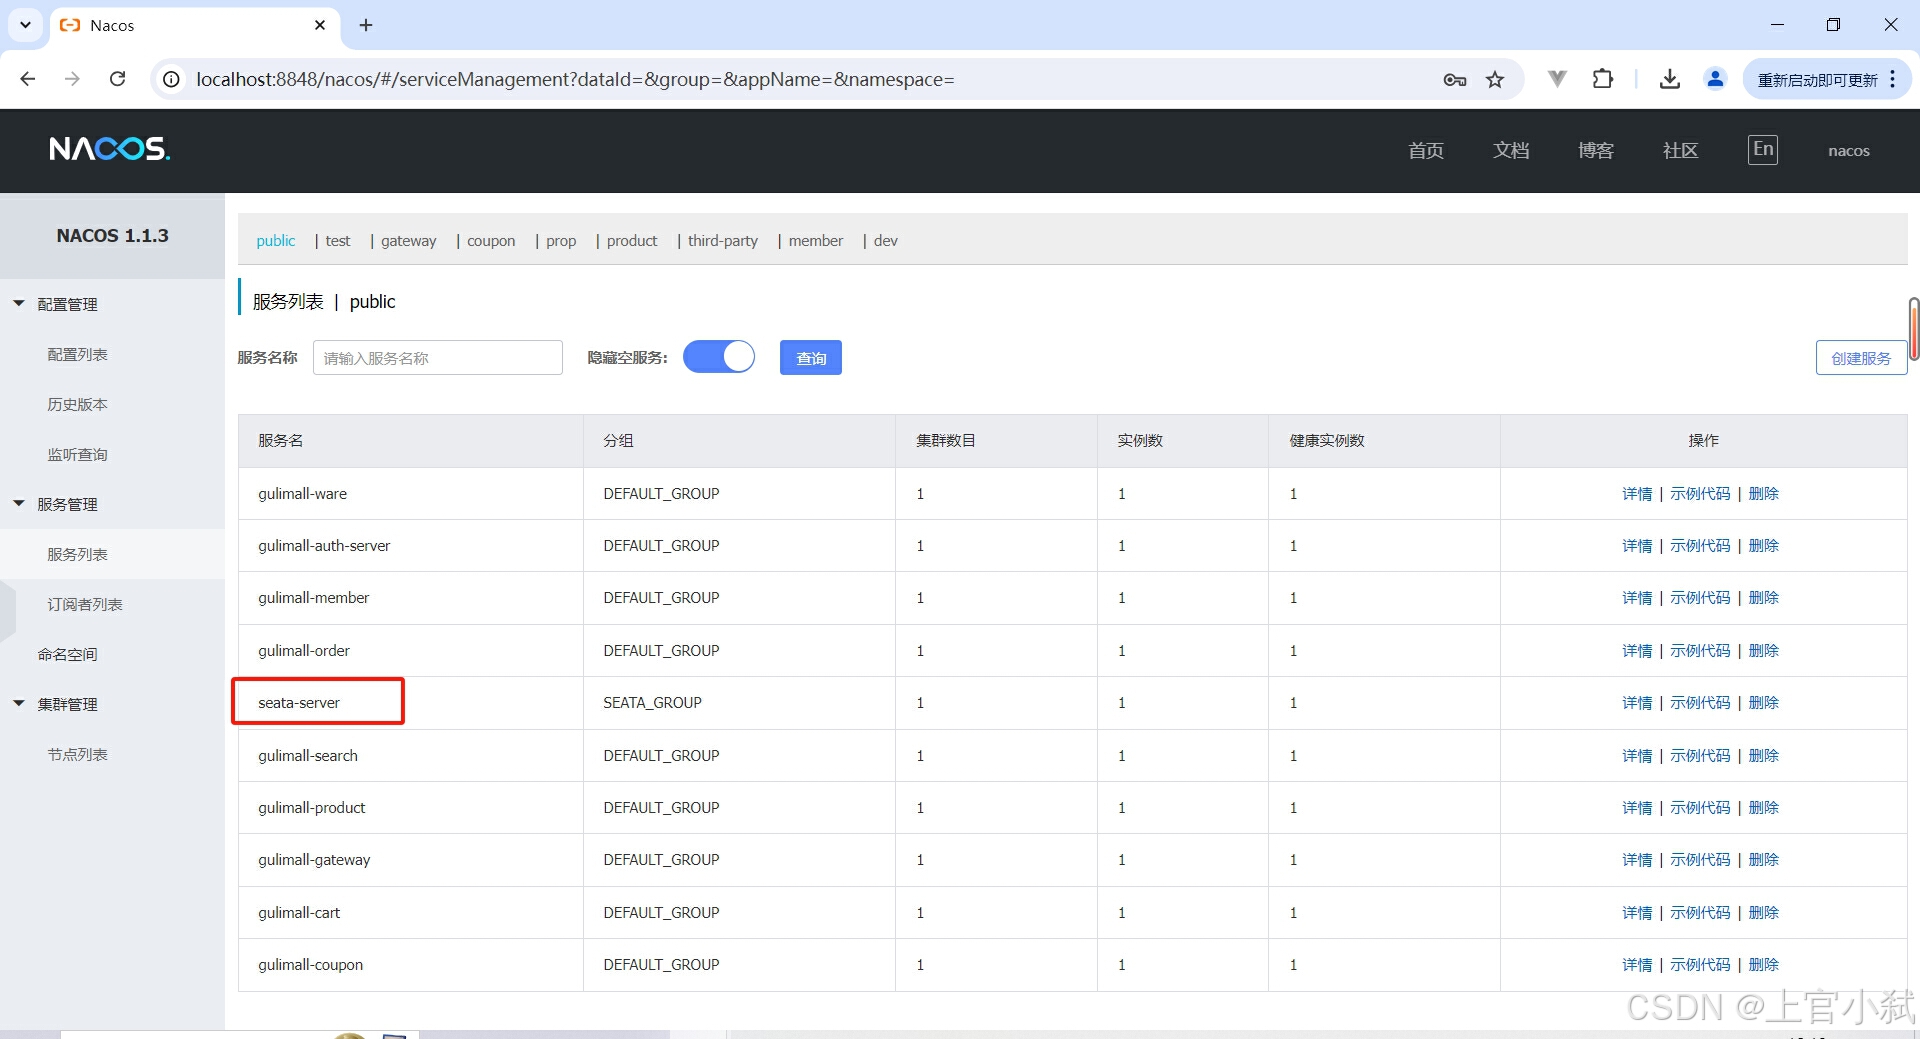Select the dev namespace tab
The image size is (1920, 1039).
point(886,240)
